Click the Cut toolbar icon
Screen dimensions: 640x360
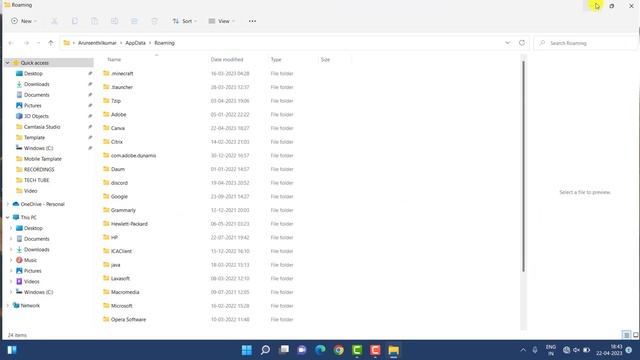click(x=54, y=21)
